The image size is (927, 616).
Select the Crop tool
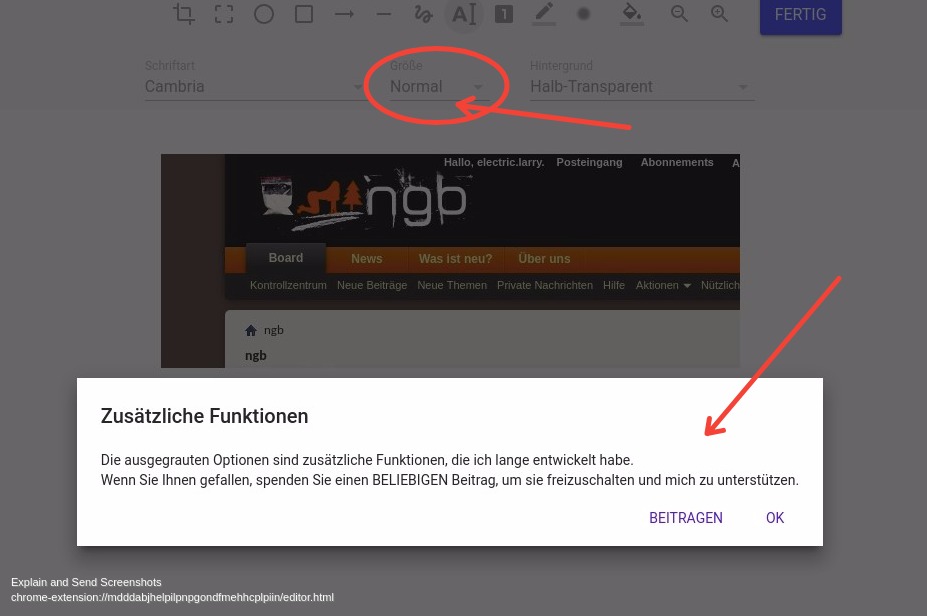(x=184, y=14)
